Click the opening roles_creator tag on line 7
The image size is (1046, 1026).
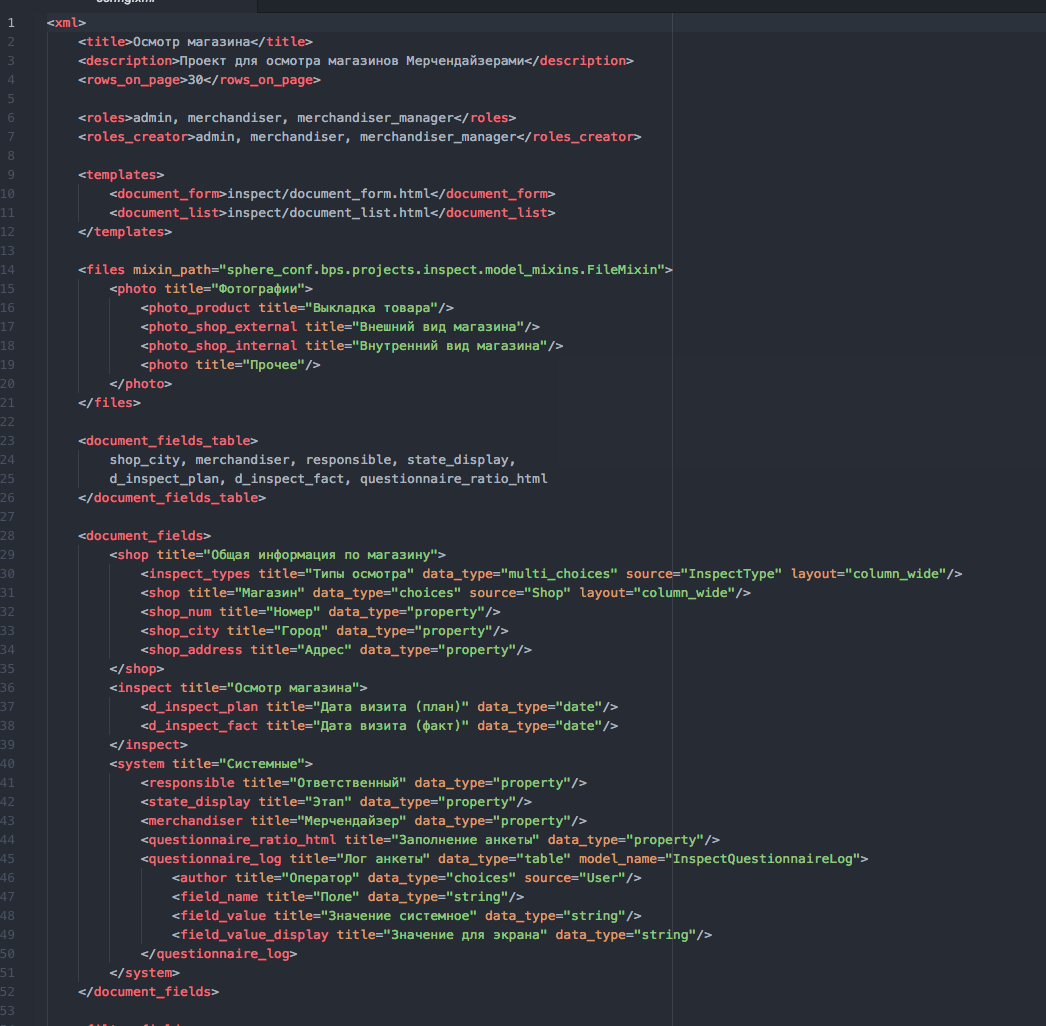(x=137, y=137)
